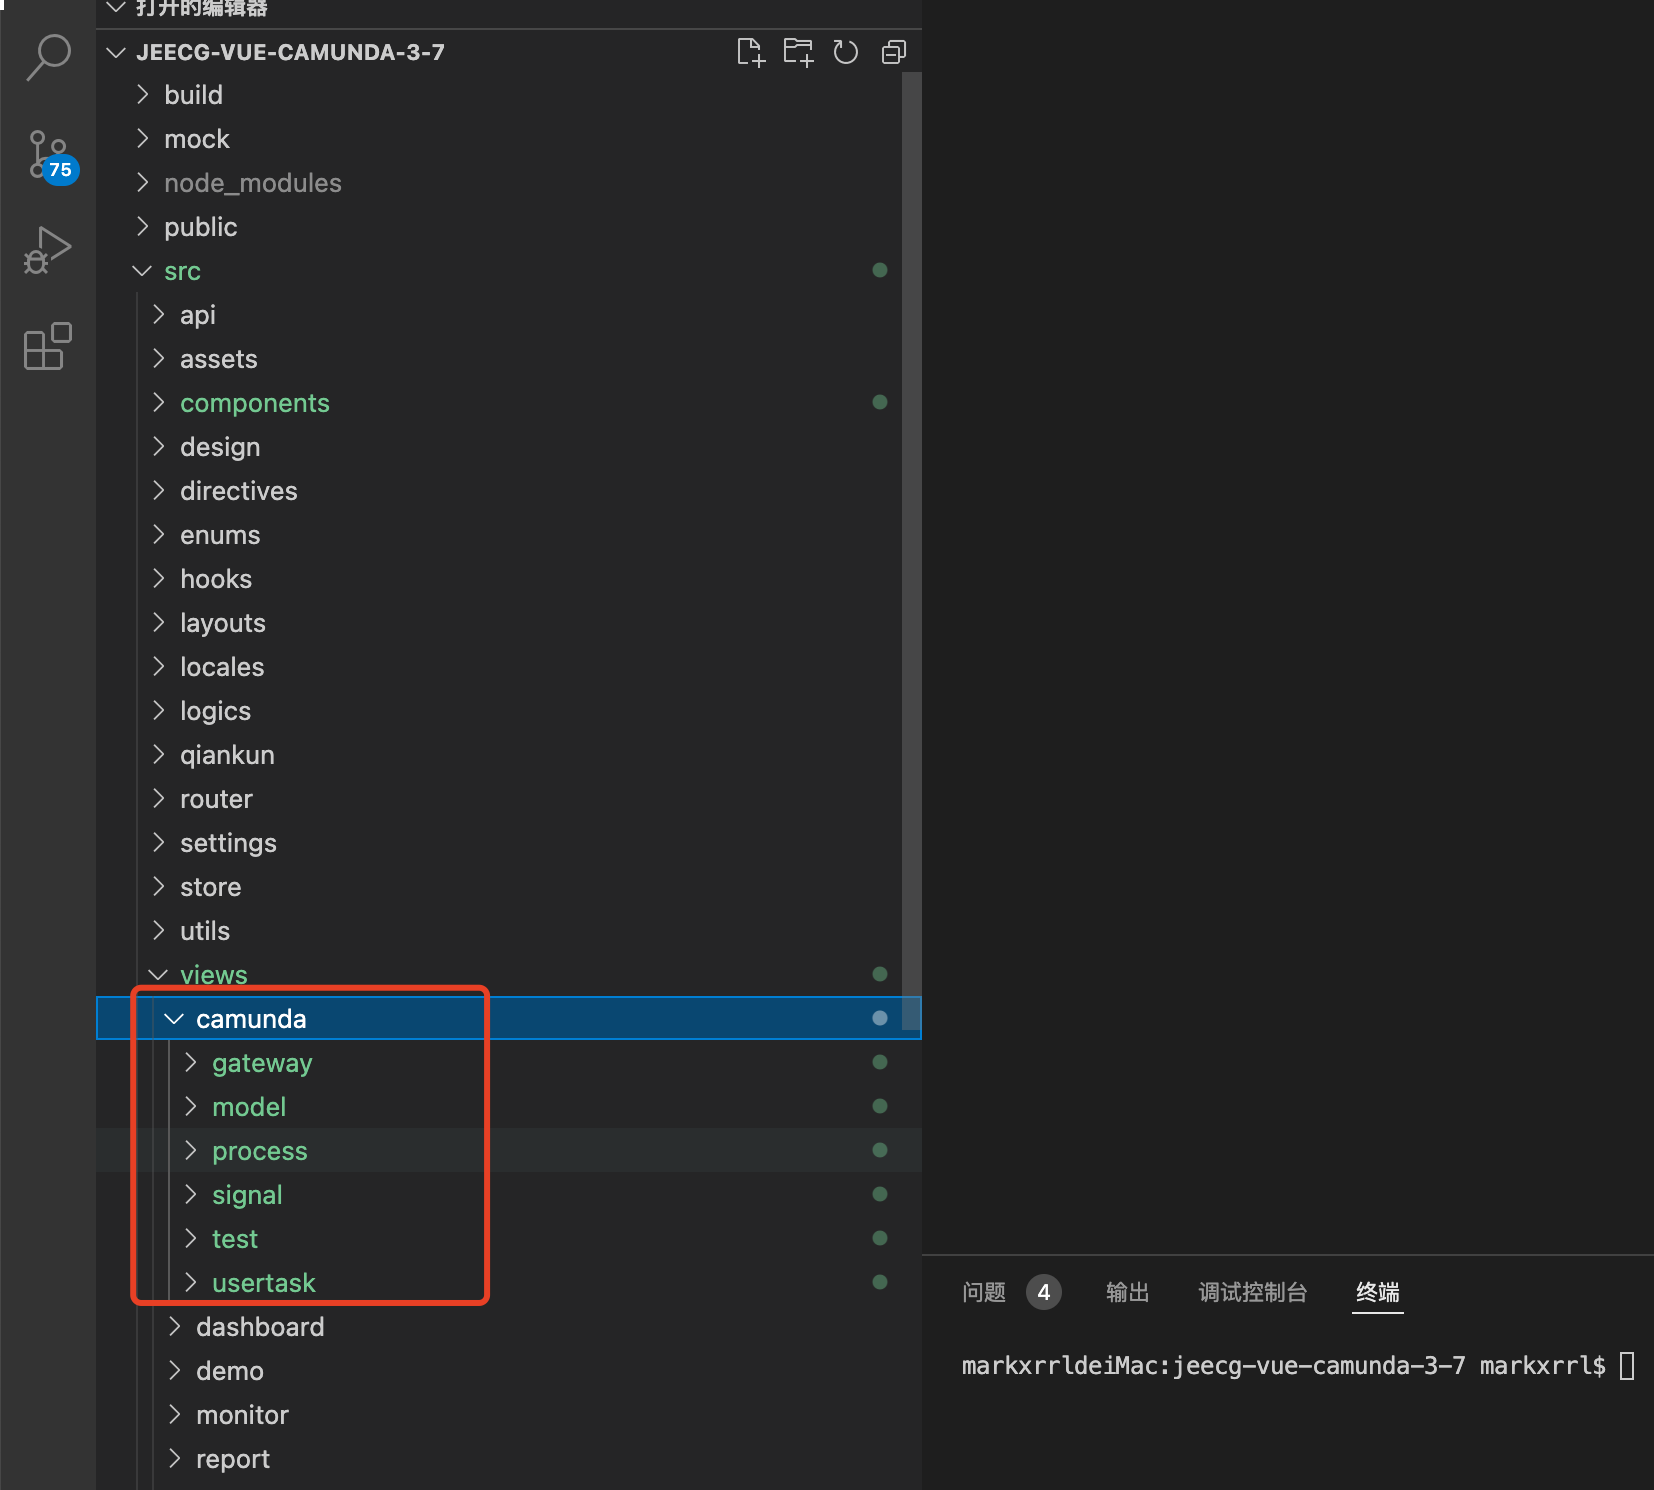This screenshot has height=1490, width=1654.
Task: Open the process folder under camunda
Action: [508, 1151]
